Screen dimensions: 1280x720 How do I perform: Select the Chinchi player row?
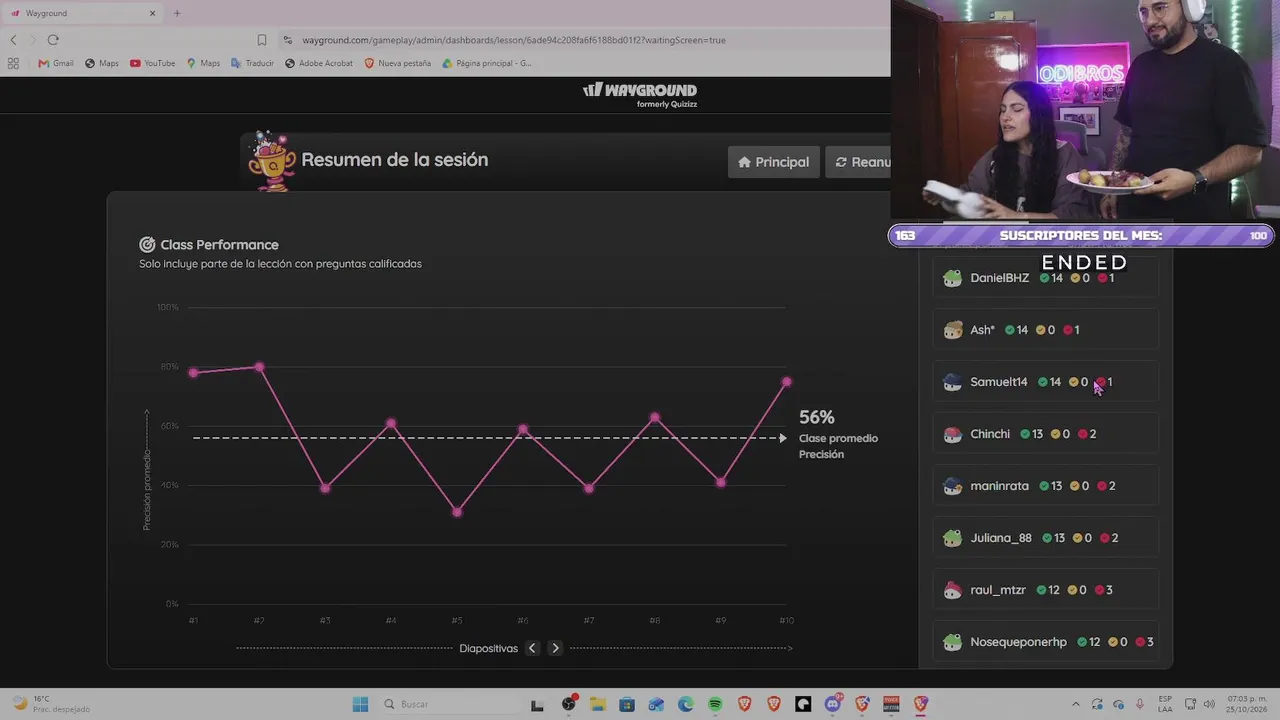pyautogui.click(x=1046, y=434)
